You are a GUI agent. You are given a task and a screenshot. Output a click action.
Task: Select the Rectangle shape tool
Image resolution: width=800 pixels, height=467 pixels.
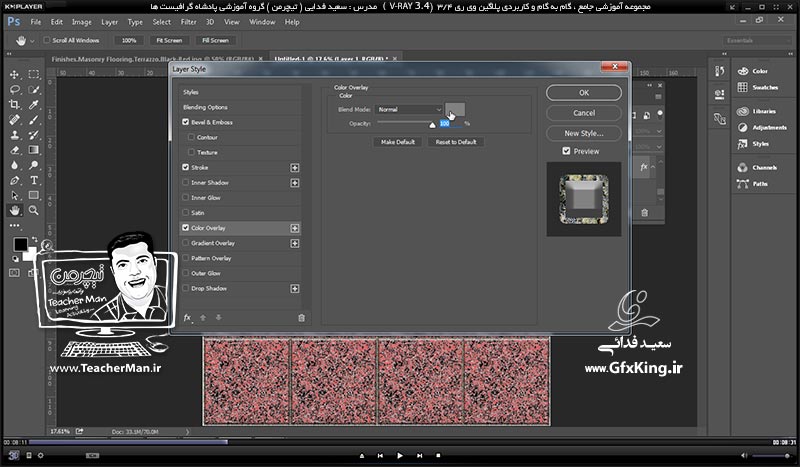click(34, 195)
